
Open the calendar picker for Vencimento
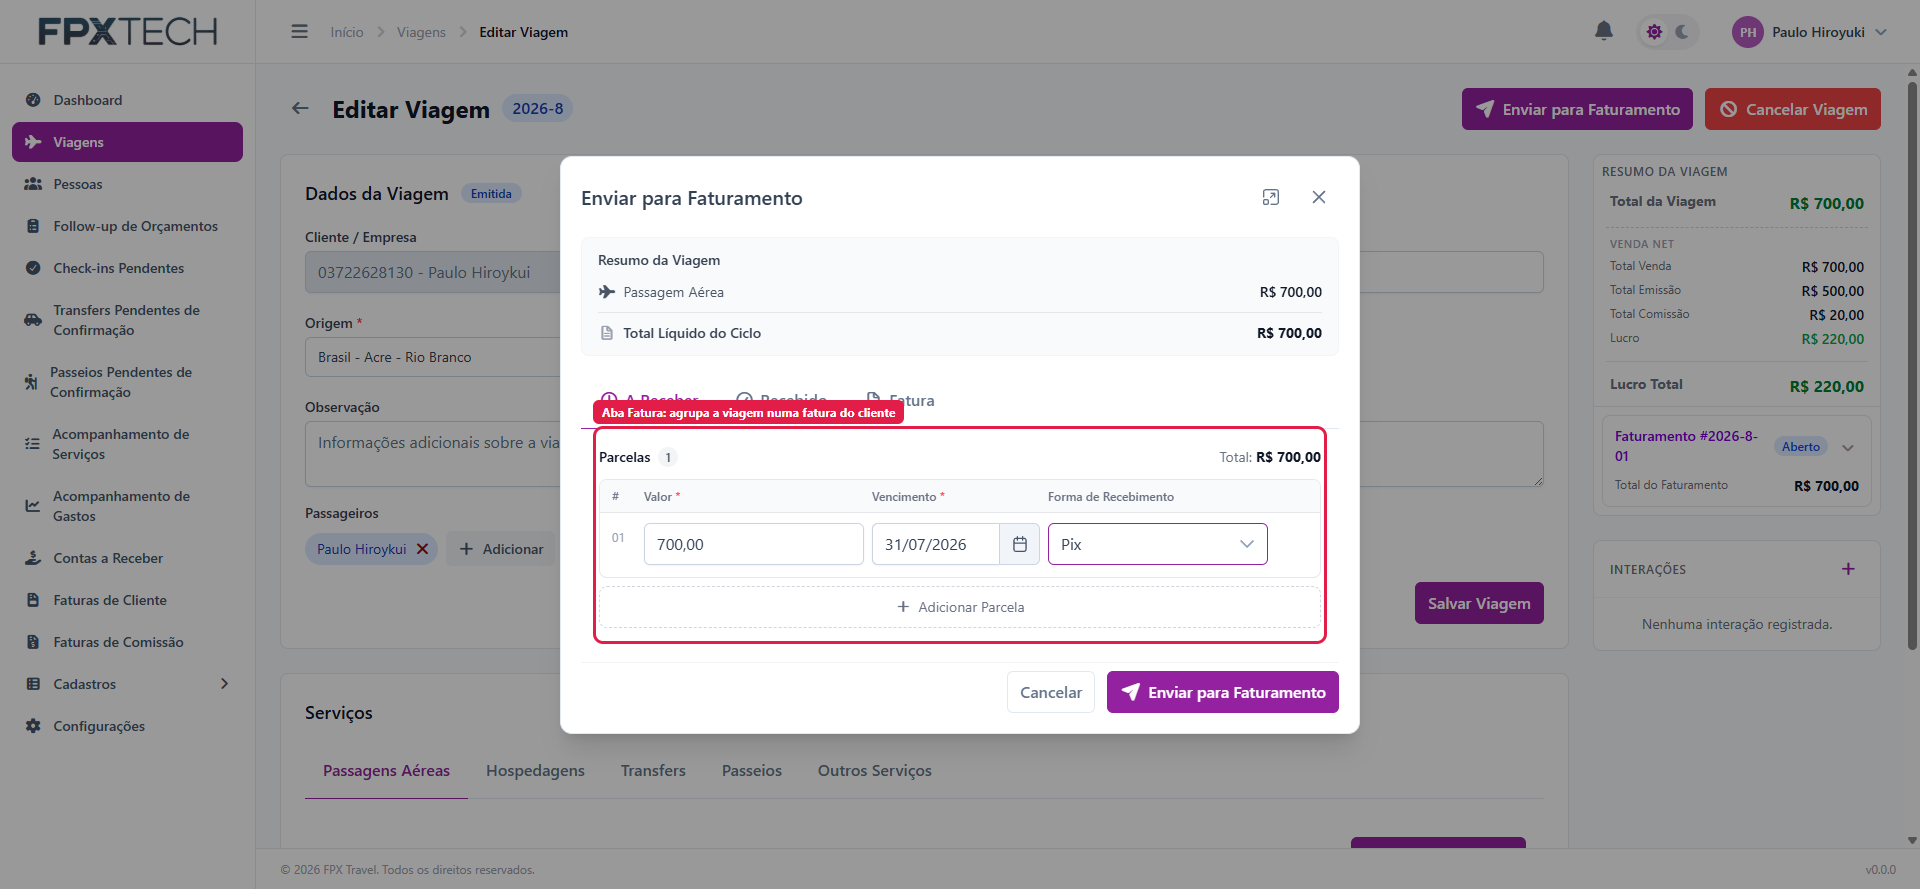[x=1019, y=544]
